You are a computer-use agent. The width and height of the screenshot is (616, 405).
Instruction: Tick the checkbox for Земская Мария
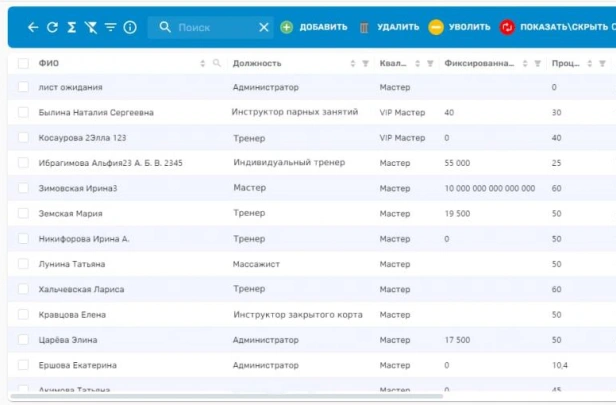tap(23, 214)
